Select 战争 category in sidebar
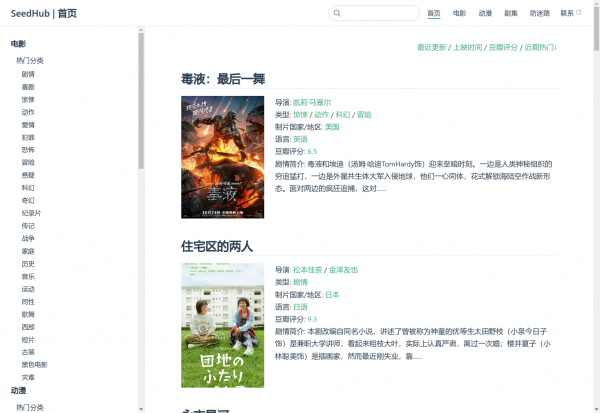The height and width of the screenshot is (413, 600). point(28,238)
